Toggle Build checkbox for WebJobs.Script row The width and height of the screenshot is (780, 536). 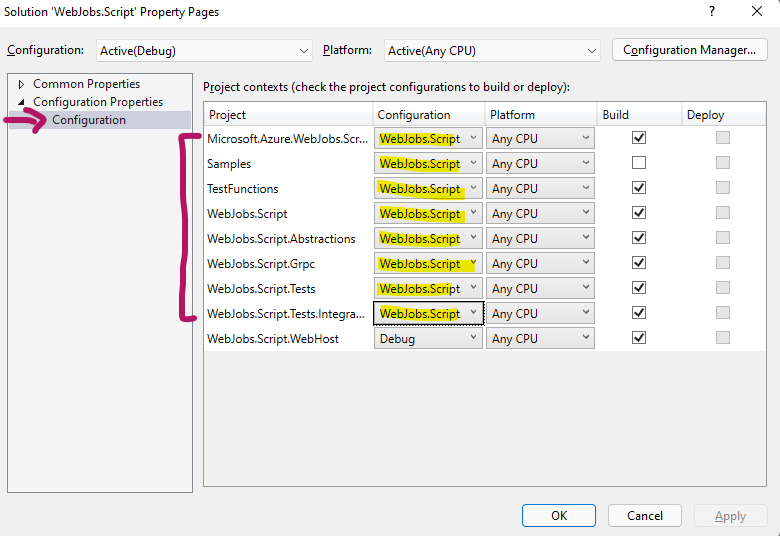(x=639, y=213)
